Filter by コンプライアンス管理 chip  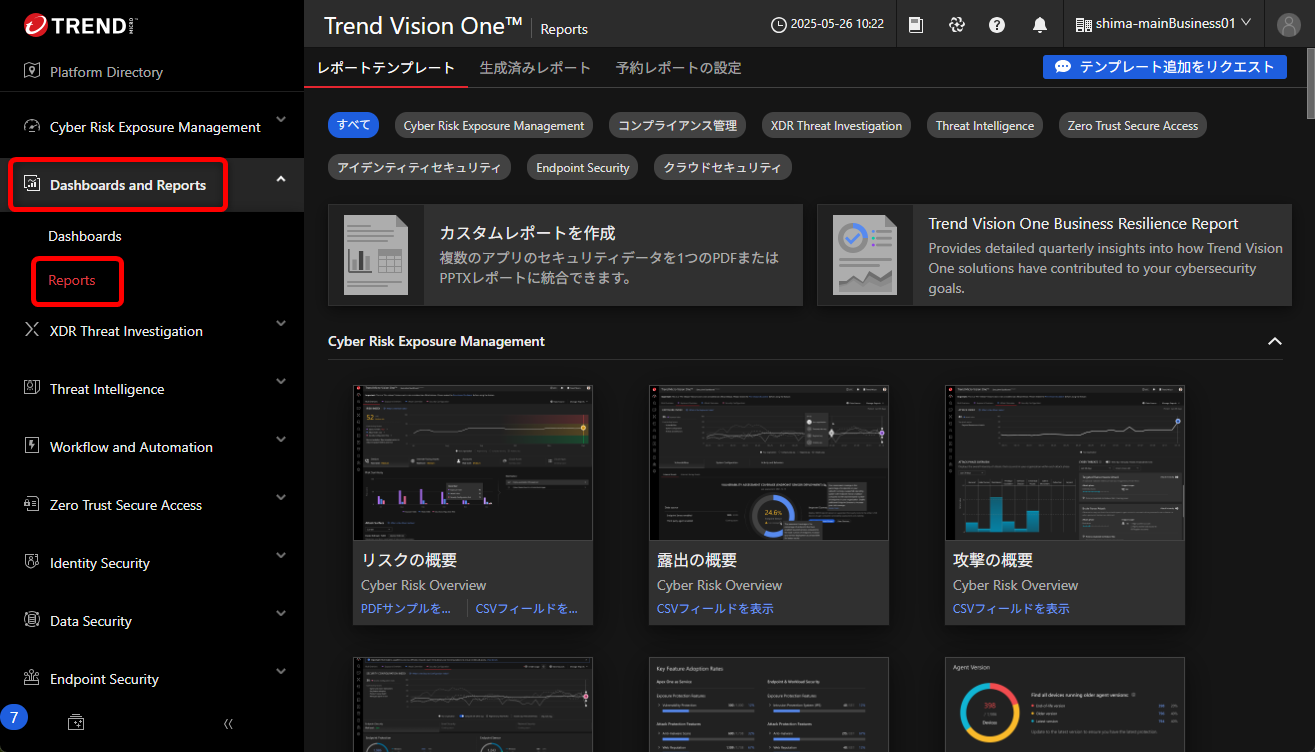click(677, 125)
